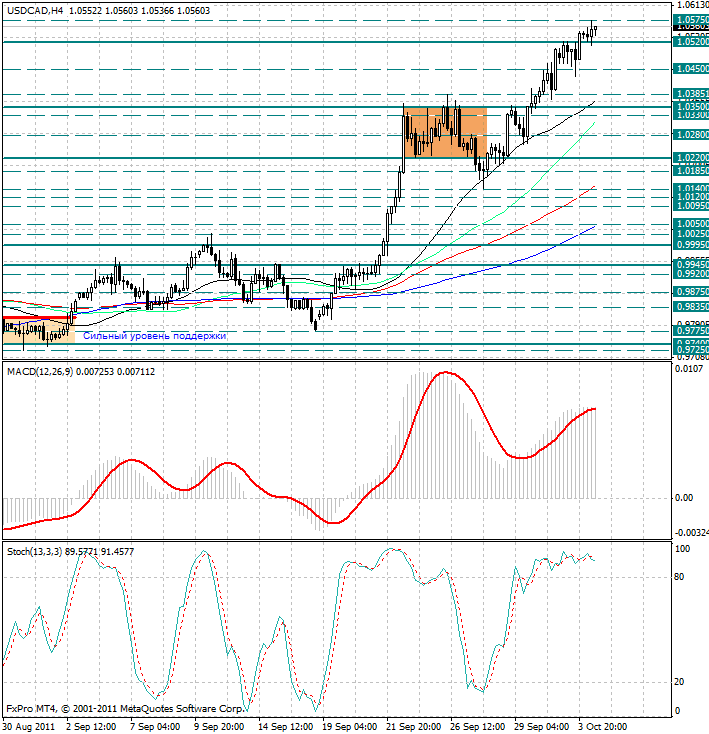This screenshot has height=734, width=709.
Task: Click the Stochastic 80 level label
Action: click(x=679, y=577)
